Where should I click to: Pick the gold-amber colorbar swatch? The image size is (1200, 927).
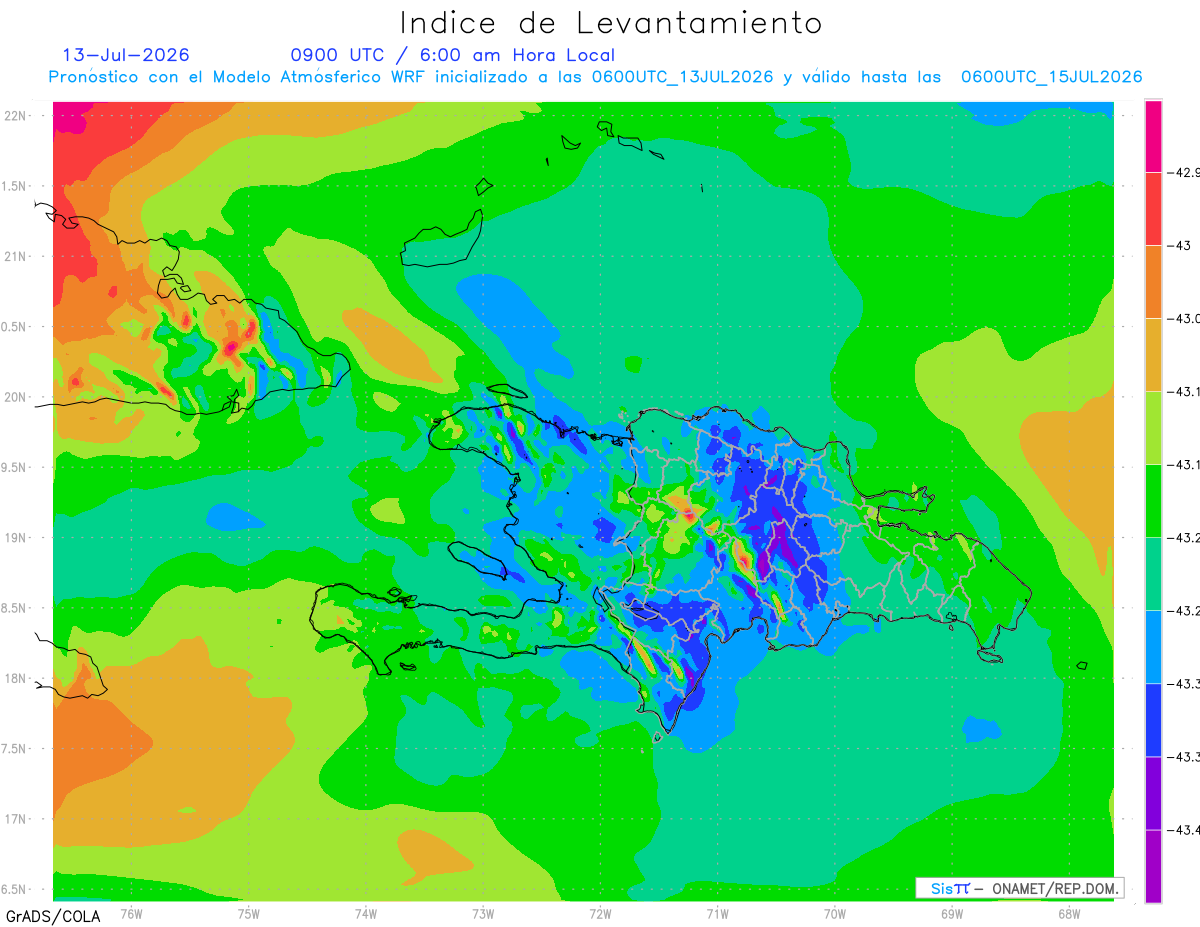click(1153, 354)
